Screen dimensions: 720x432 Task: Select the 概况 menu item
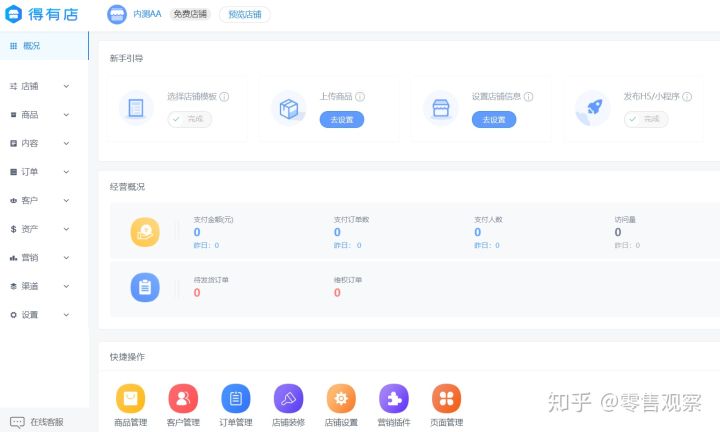pyautogui.click(x=44, y=46)
